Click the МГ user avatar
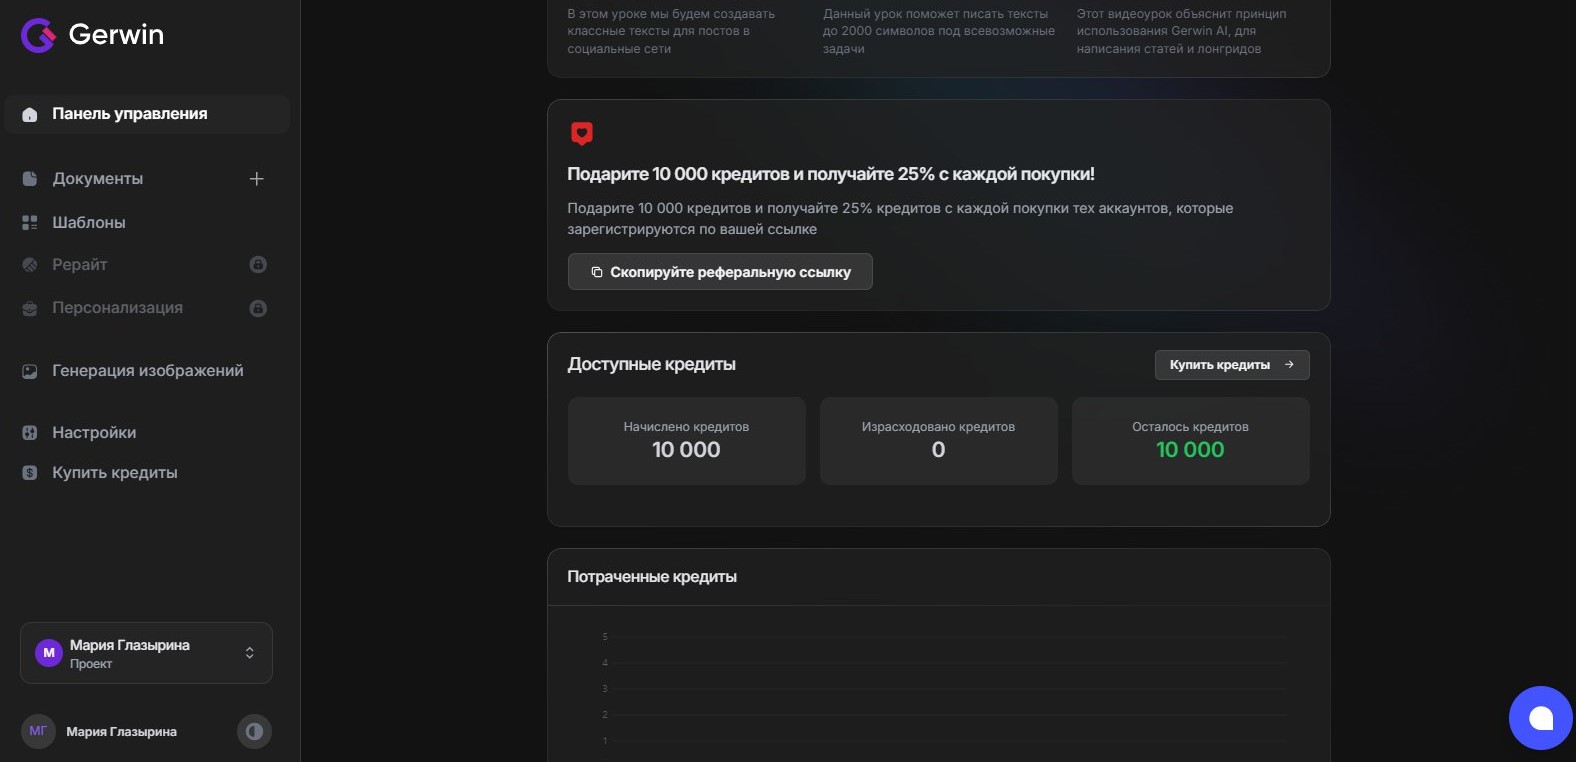The width and height of the screenshot is (1576, 762). point(38,731)
